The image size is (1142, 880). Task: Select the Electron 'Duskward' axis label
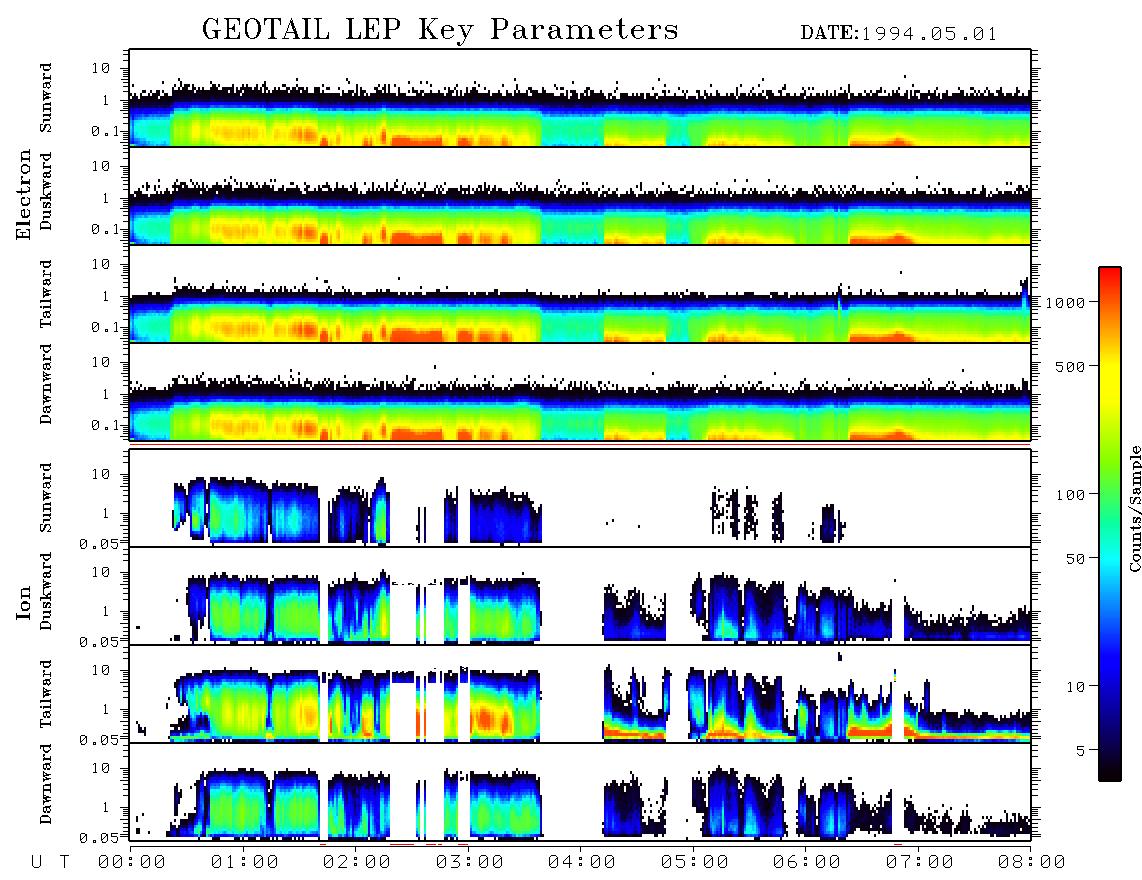[x=46, y=192]
